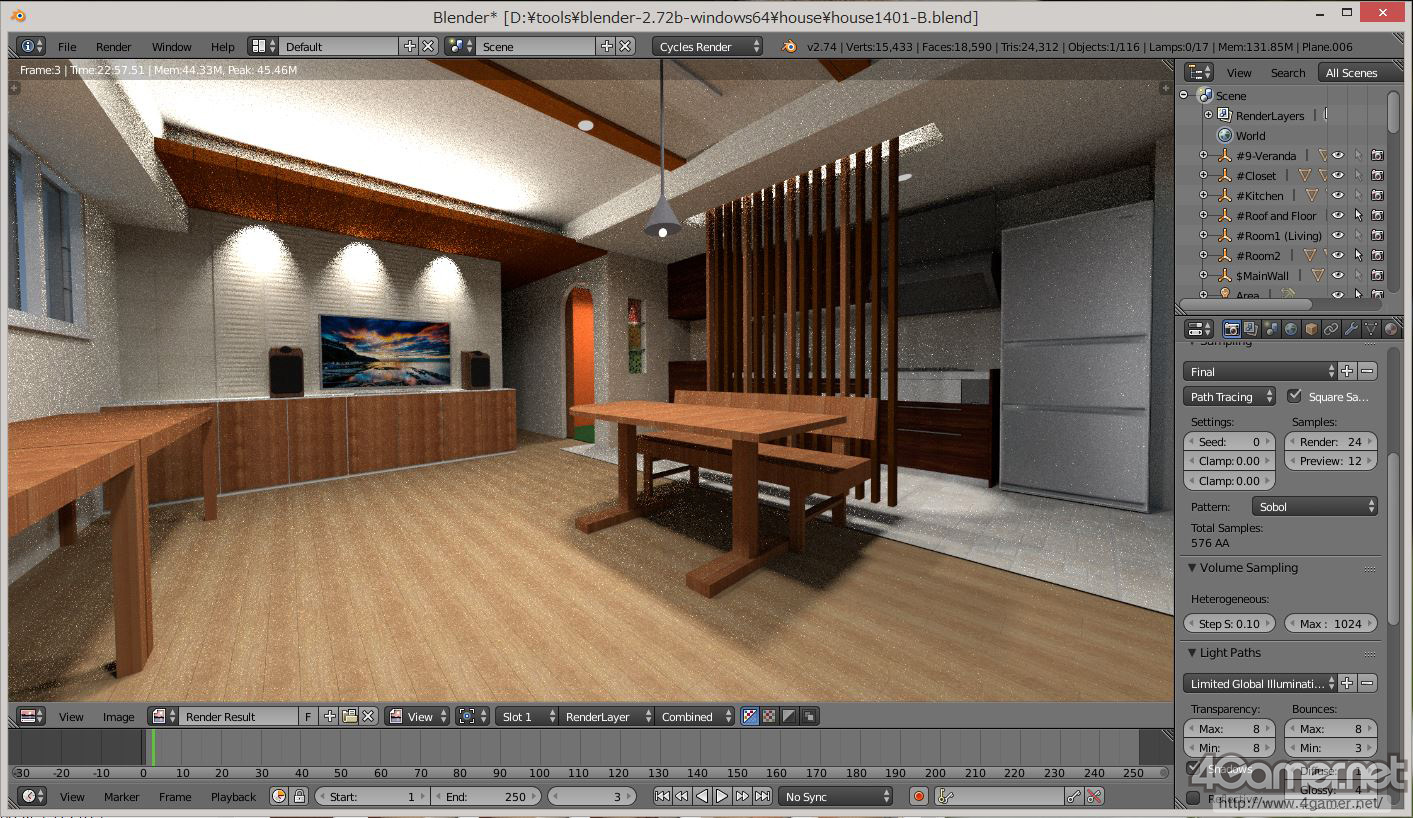The height and width of the screenshot is (818, 1413).
Task: Collapse the Volume Sampling panel
Action: click(1192, 567)
